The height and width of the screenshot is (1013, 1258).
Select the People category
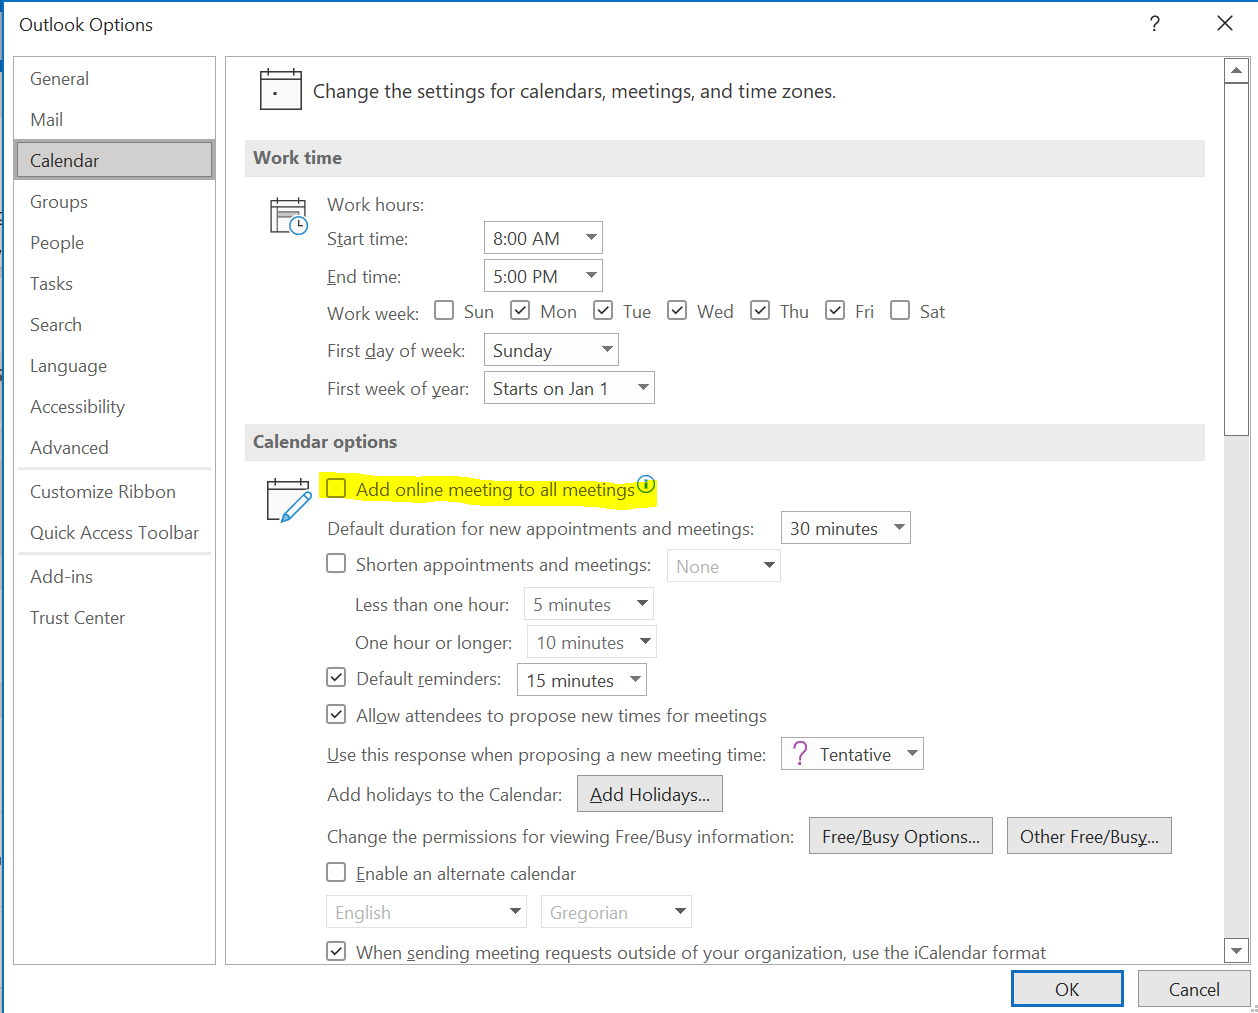coord(114,242)
